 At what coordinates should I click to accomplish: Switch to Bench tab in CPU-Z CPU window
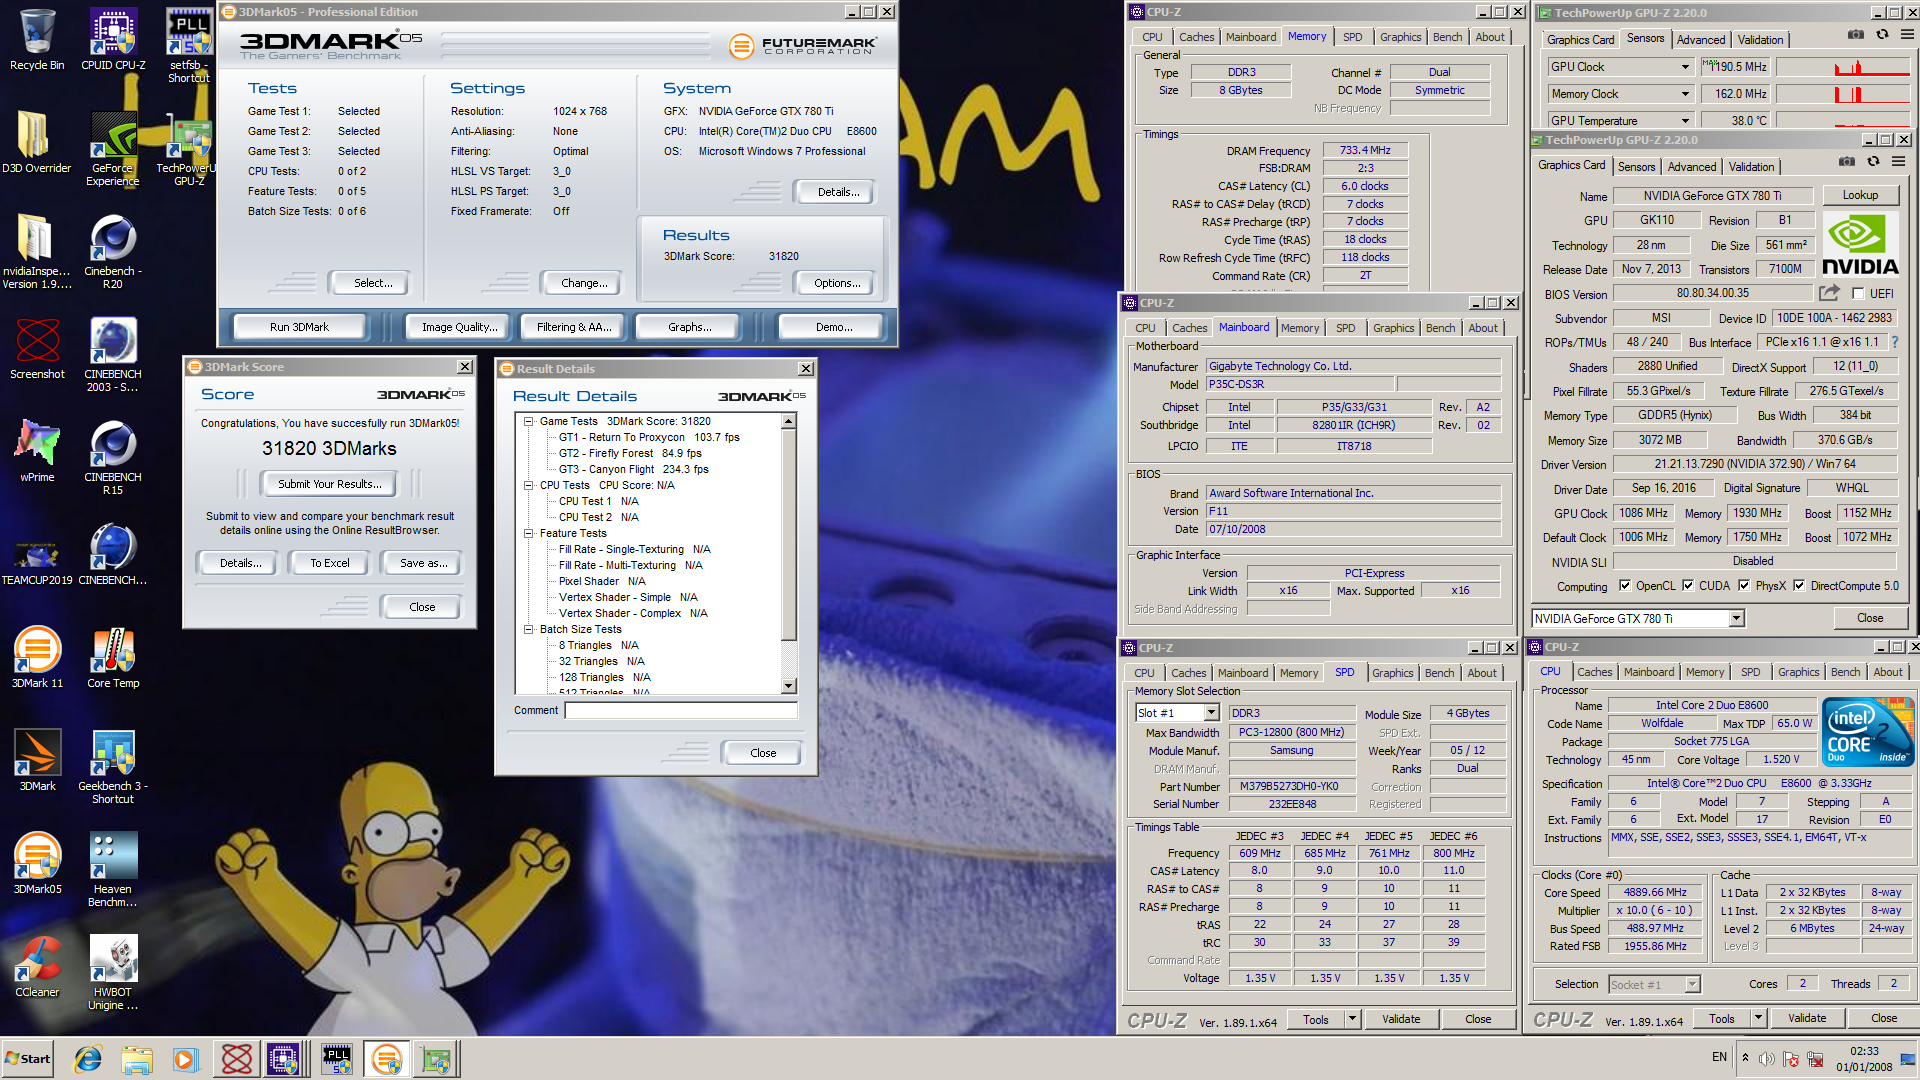[1845, 672]
